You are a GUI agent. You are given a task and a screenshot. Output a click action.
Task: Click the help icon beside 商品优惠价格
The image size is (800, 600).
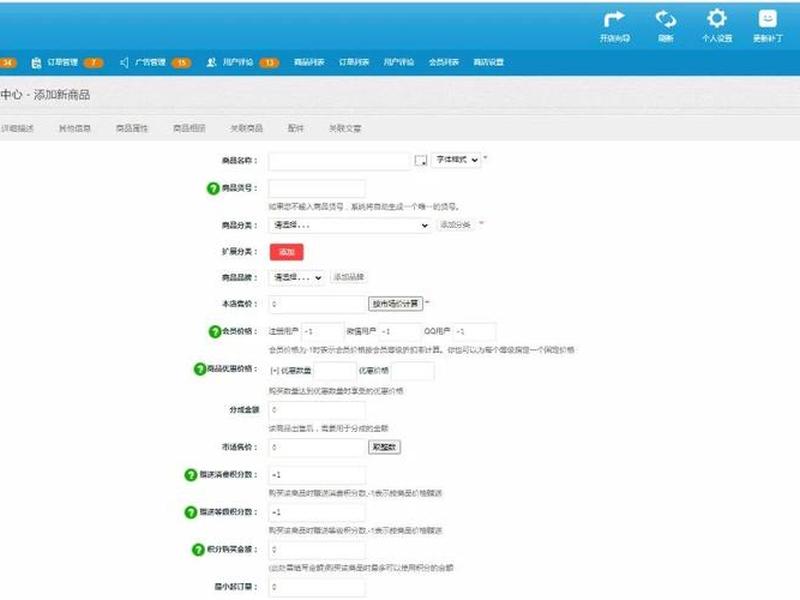coord(199,369)
